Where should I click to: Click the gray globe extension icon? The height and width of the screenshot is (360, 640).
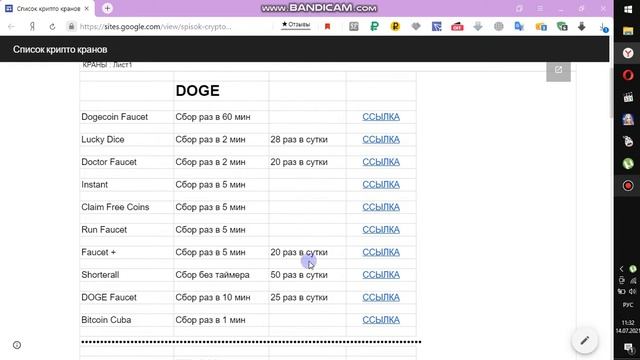(498, 27)
